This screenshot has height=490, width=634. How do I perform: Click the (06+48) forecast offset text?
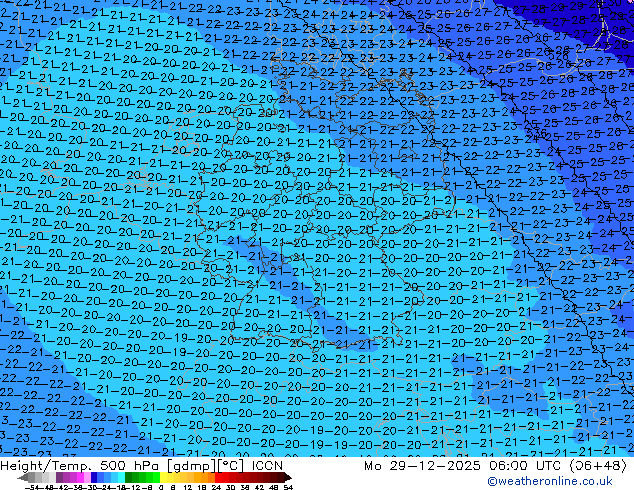tap(598, 466)
